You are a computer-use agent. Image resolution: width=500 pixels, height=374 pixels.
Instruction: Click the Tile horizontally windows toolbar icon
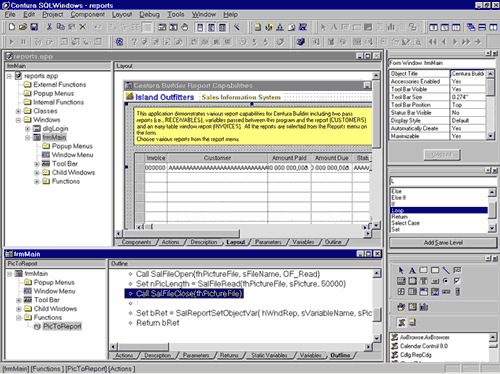click(482, 27)
